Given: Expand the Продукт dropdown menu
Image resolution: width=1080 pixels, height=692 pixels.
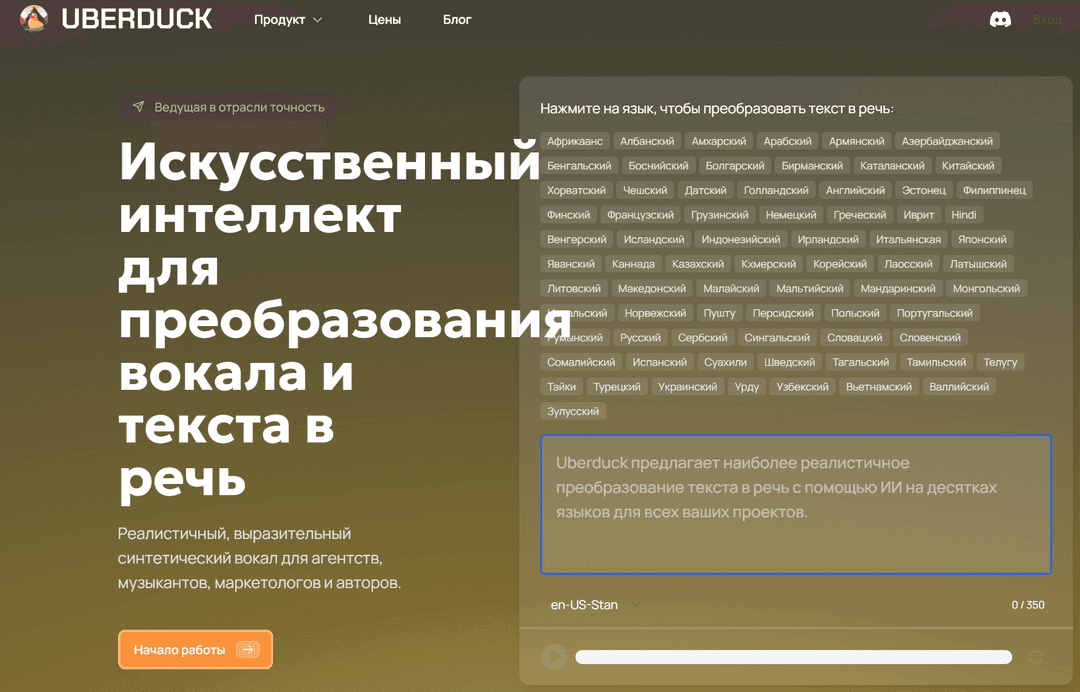Looking at the screenshot, I should (x=287, y=19).
